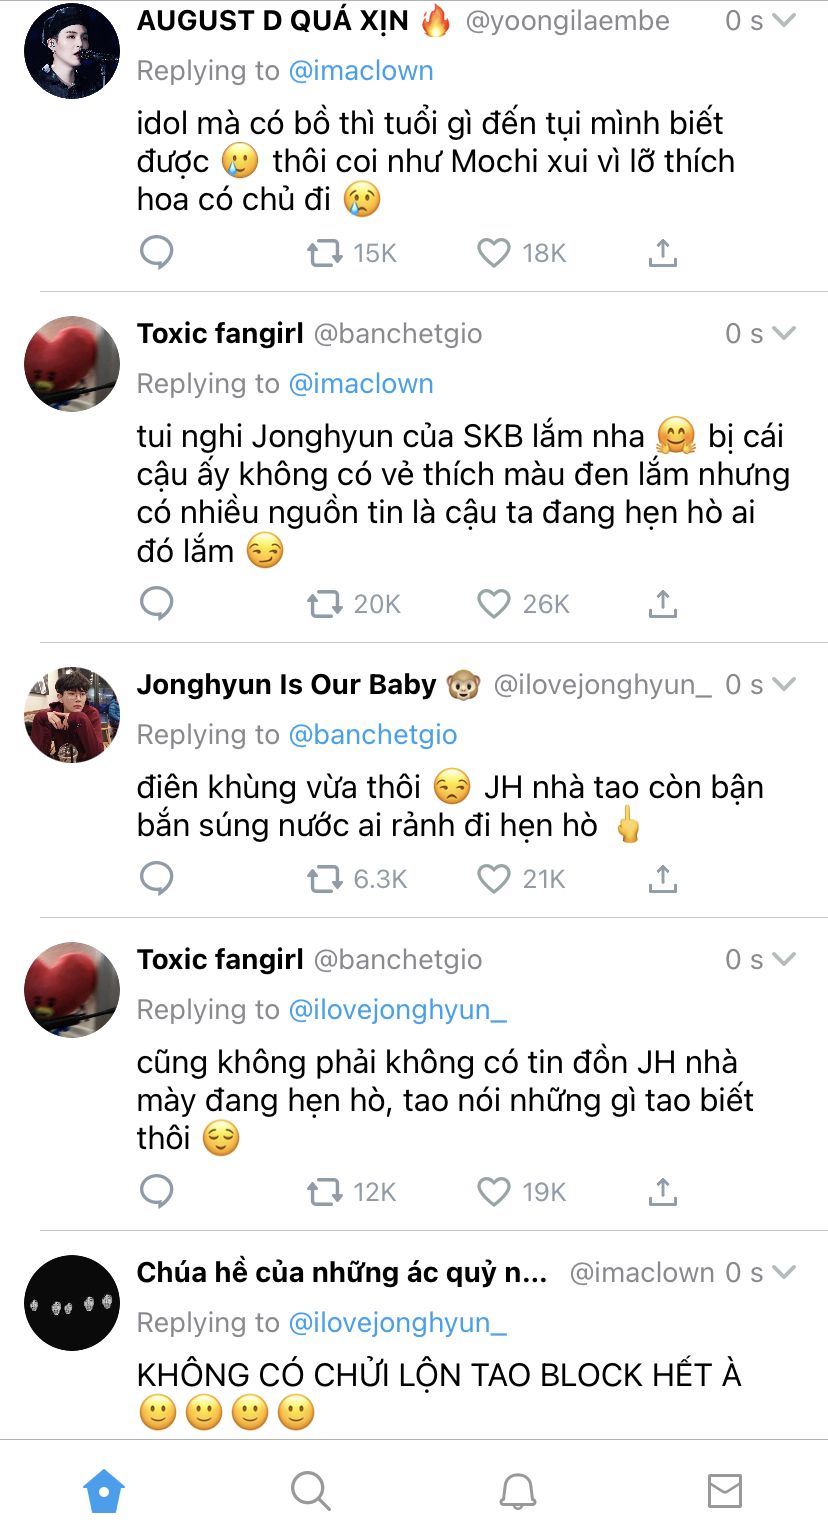Go to the Home tab

104,1491
